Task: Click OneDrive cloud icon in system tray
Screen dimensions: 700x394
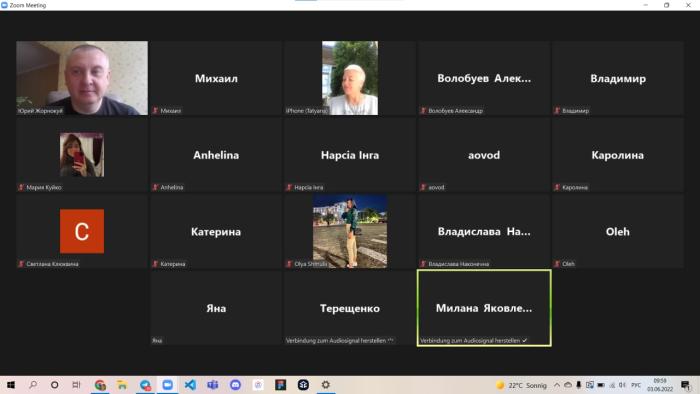Action: pos(568,385)
